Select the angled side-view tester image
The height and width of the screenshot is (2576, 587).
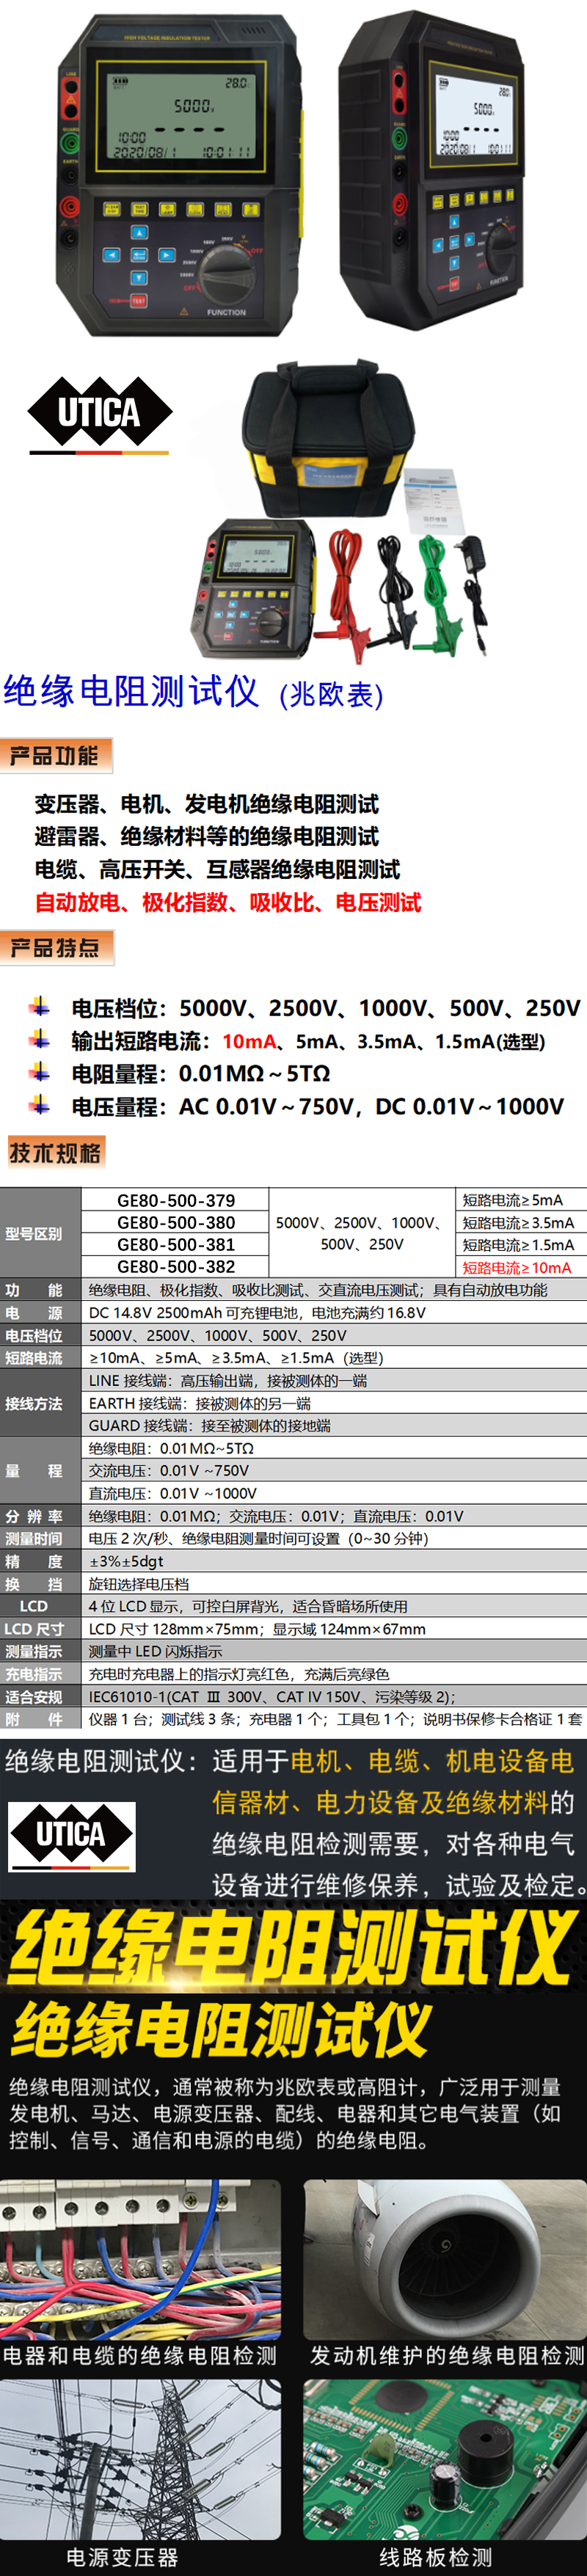pyautogui.click(x=430, y=170)
